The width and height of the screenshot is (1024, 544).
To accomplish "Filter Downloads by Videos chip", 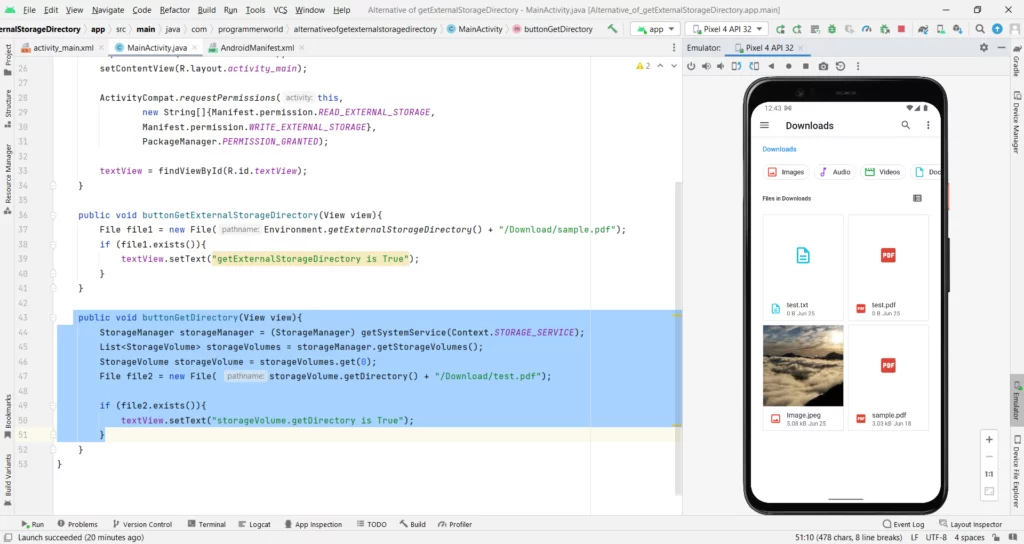I will pyautogui.click(x=882, y=172).
